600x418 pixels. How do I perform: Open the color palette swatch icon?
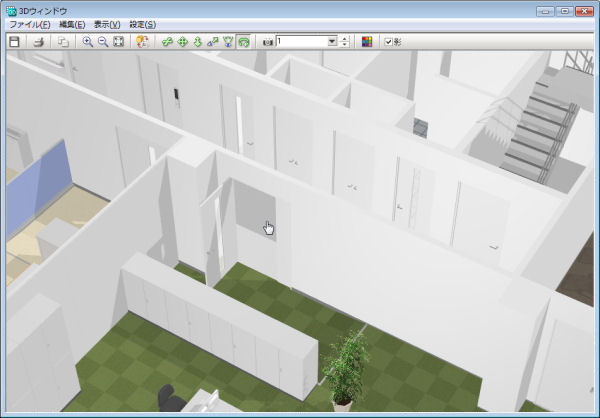click(x=367, y=42)
